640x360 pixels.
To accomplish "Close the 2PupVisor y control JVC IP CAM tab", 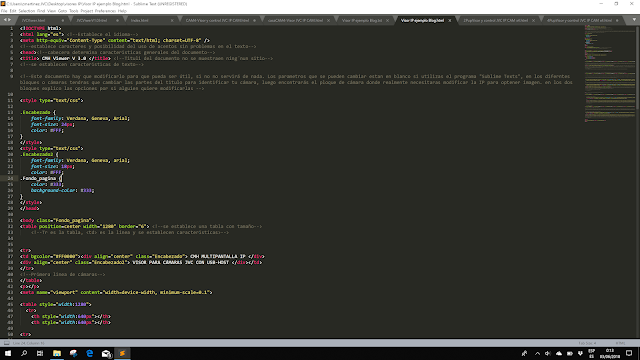I will pos(533,20).
